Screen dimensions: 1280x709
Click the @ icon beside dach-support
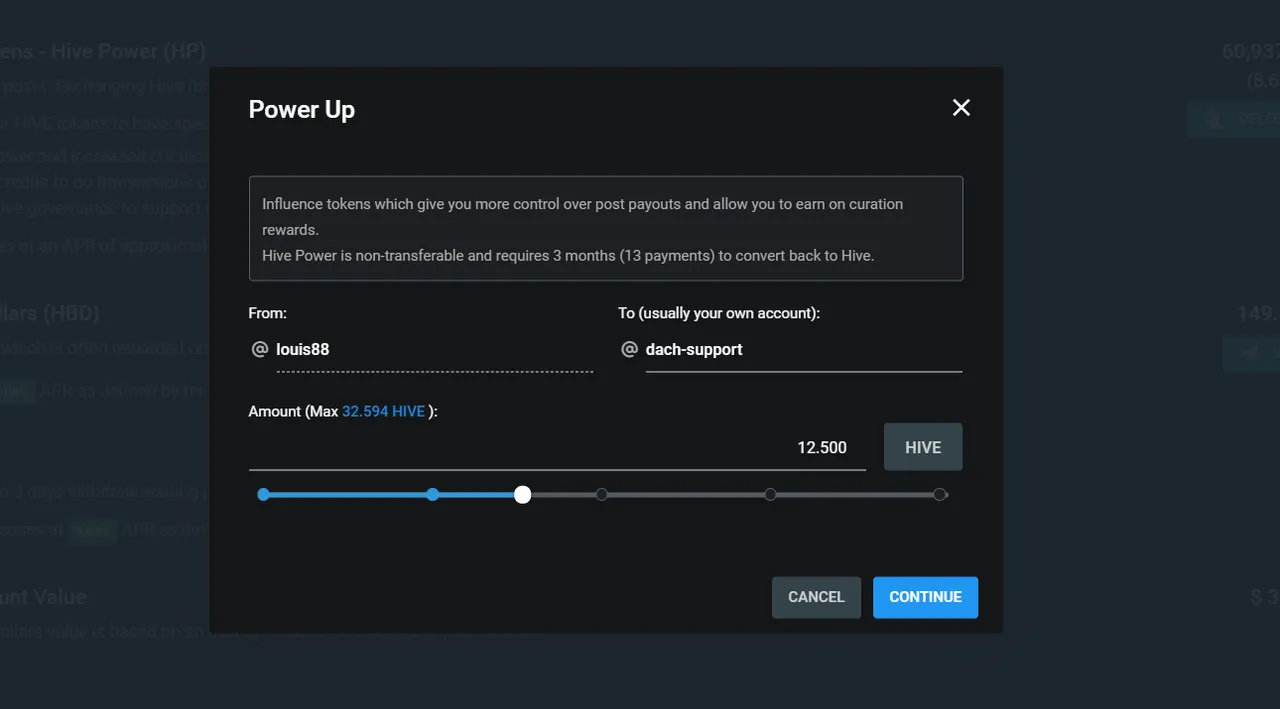point(629,349)
